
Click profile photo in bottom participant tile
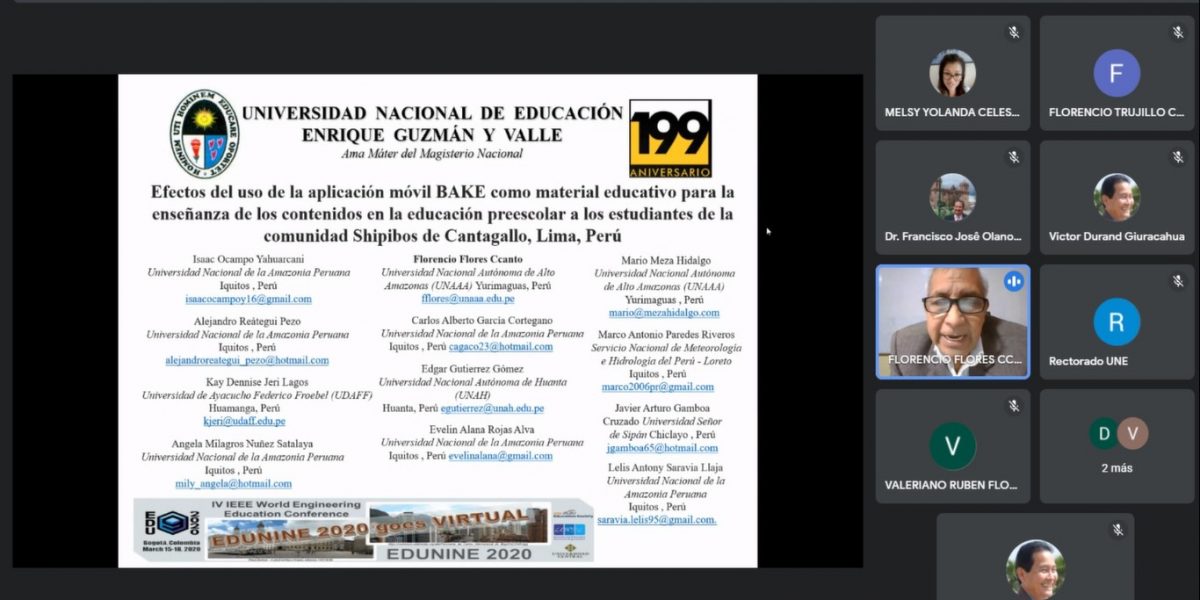click(1035, 569)
